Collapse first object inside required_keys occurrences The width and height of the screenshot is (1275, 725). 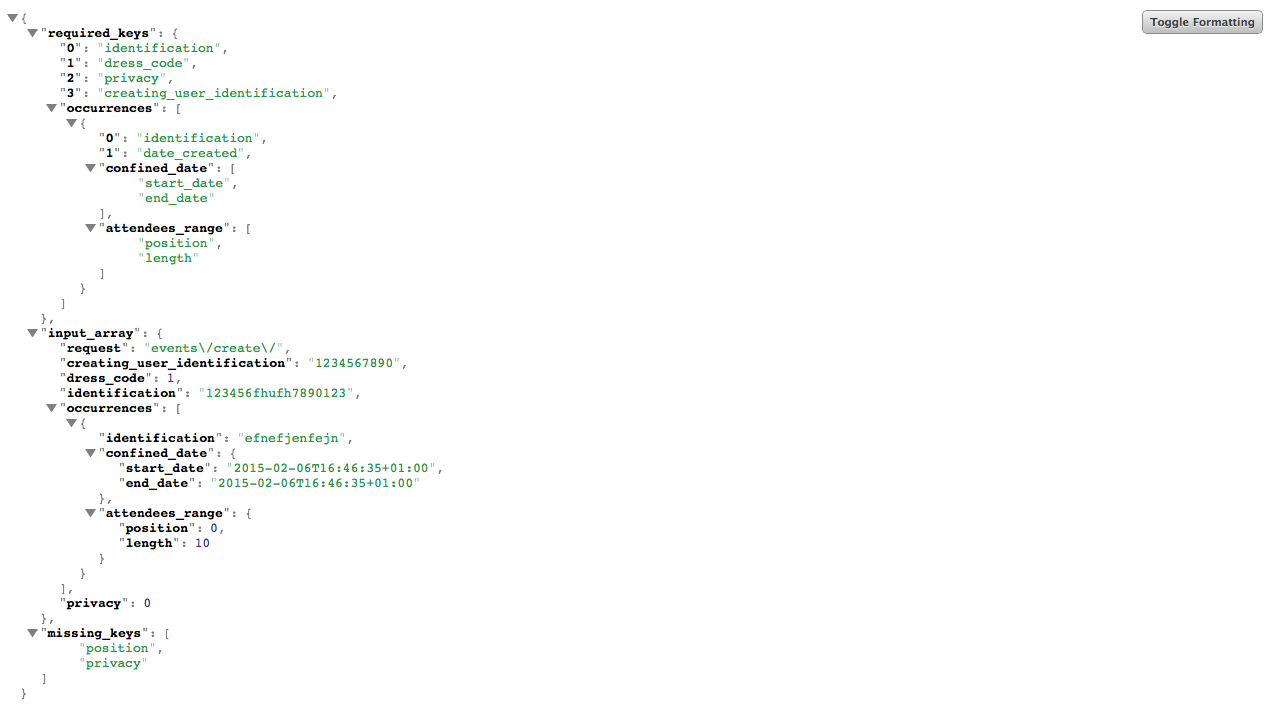(72, 123)
